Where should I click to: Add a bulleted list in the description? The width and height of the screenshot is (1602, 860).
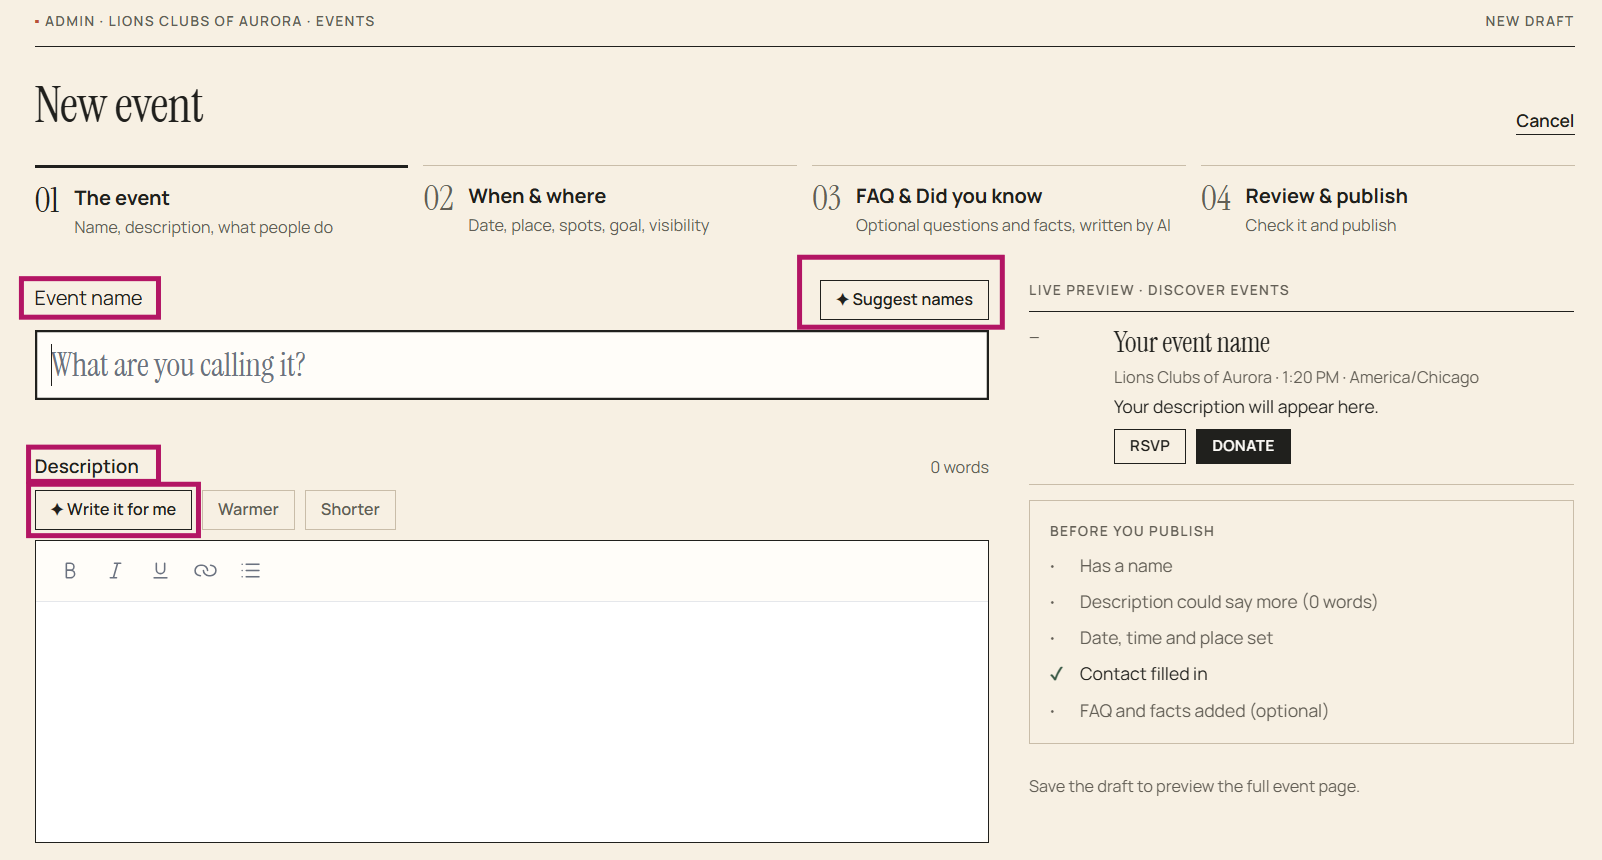pyautogui.click(x=250, y=571)
